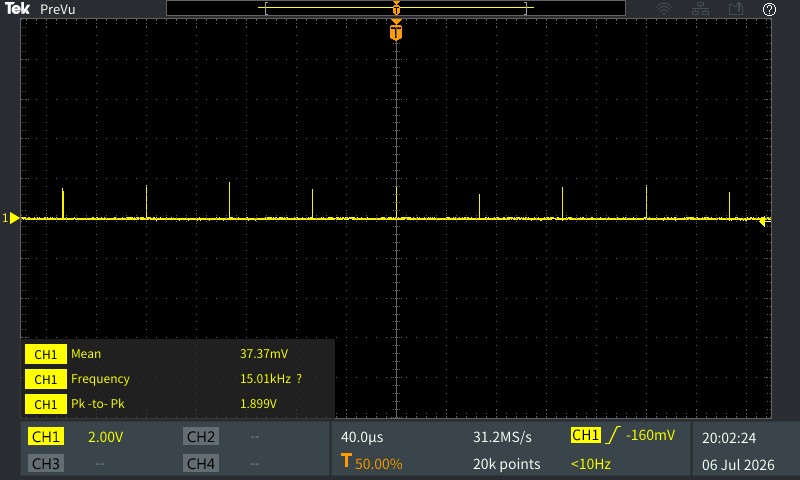Viewport: 800px width, 480px height.
Task: Click the trigger marker in record overview bar
Action: (x=396, y=8)
